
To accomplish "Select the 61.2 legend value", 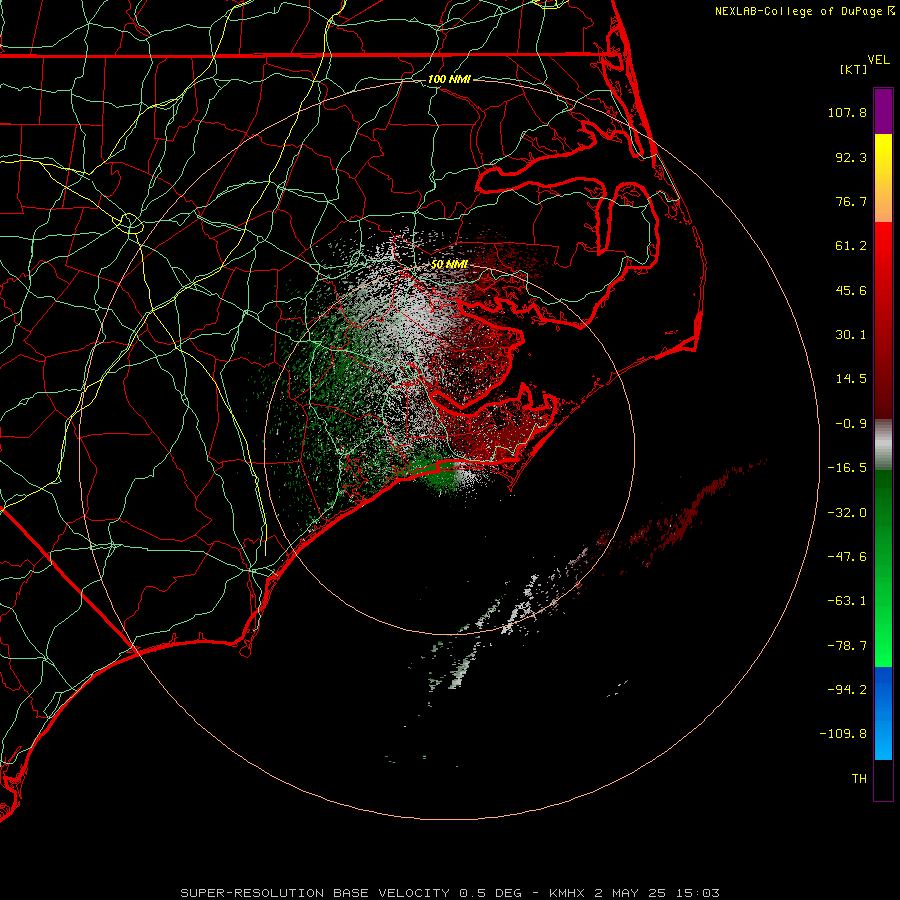I will (x=851, y=246).
